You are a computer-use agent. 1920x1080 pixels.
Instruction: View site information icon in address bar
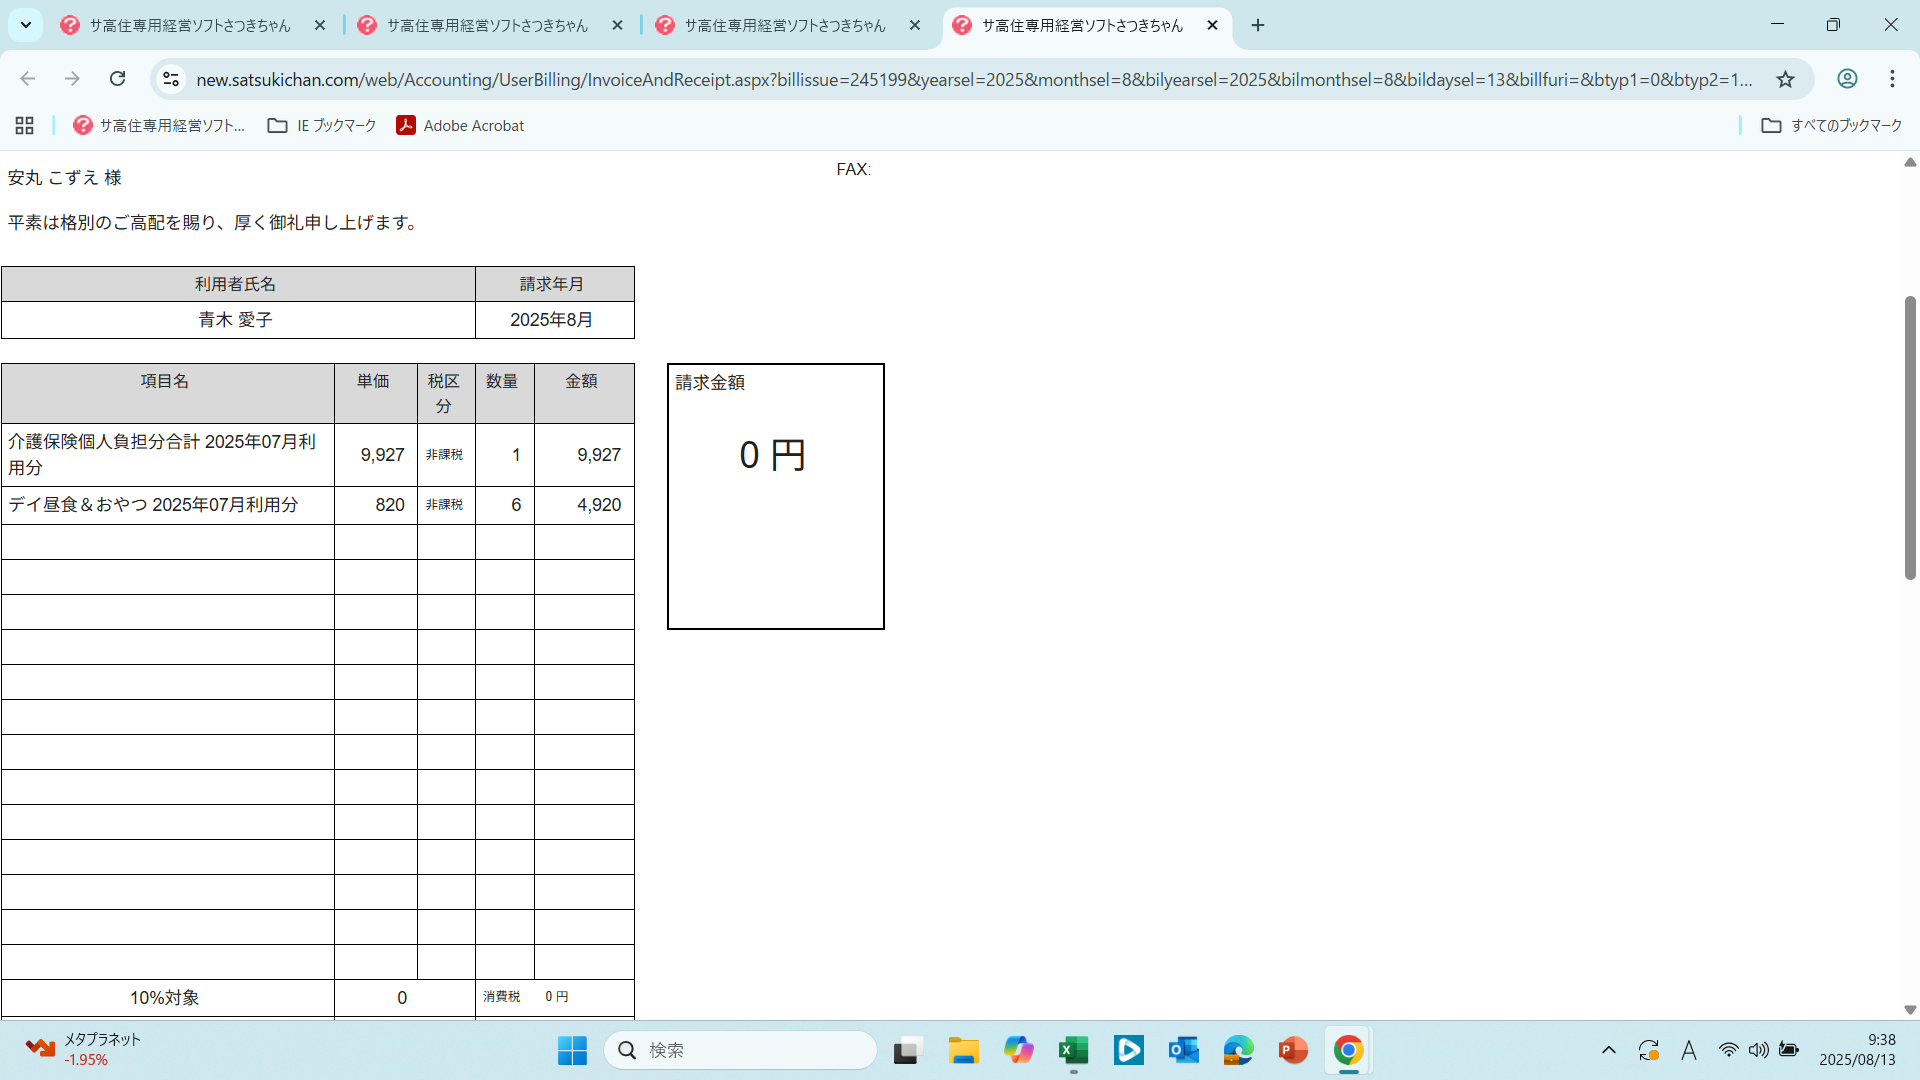pyautogui.click(x=171, y=79)
